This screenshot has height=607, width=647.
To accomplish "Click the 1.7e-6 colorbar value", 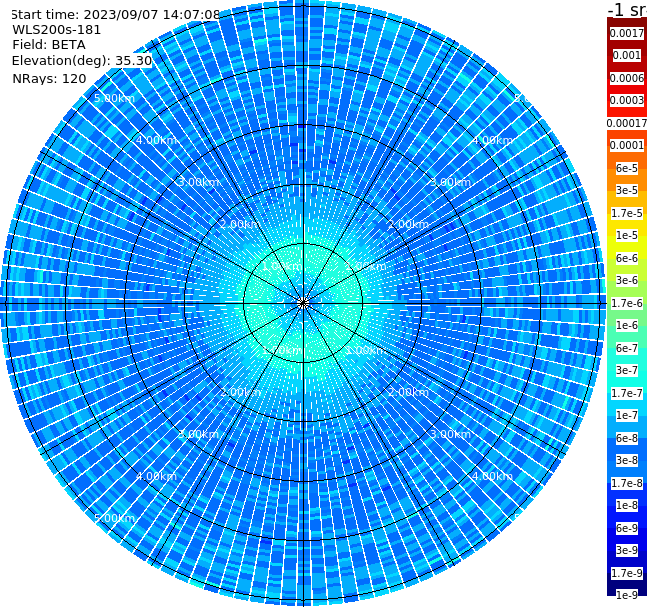I will (x=627, y=303).
